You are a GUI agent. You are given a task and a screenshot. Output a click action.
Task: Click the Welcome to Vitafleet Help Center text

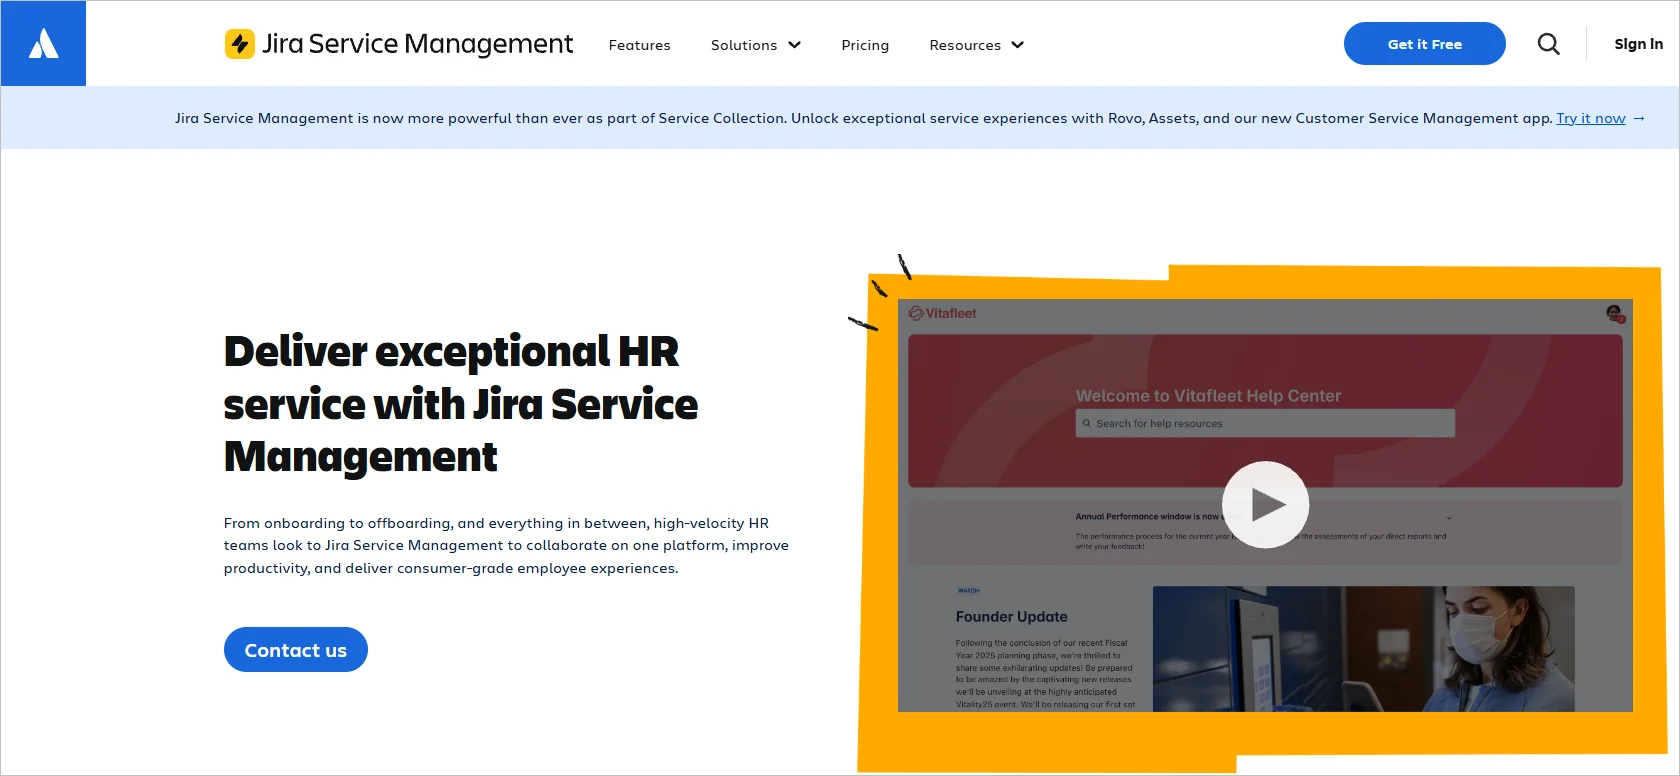coord(1208,396)
